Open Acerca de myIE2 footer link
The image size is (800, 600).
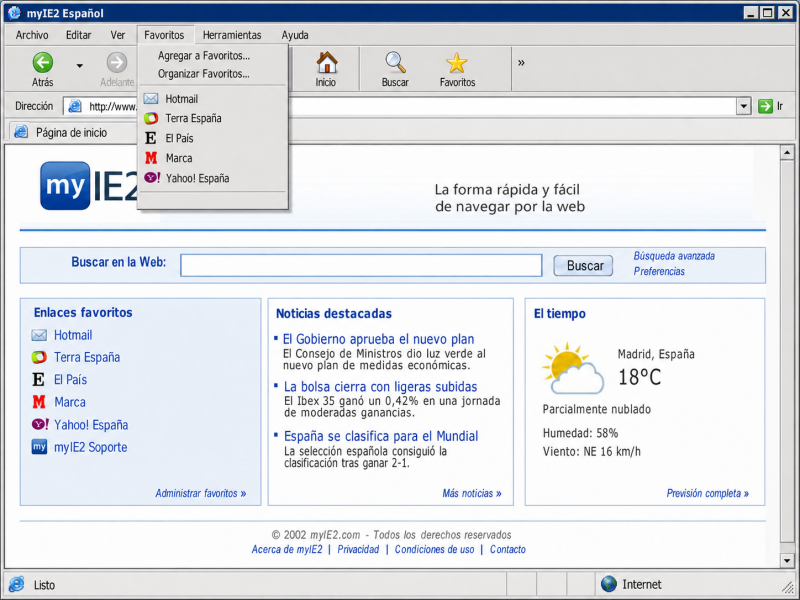[287, 549]
